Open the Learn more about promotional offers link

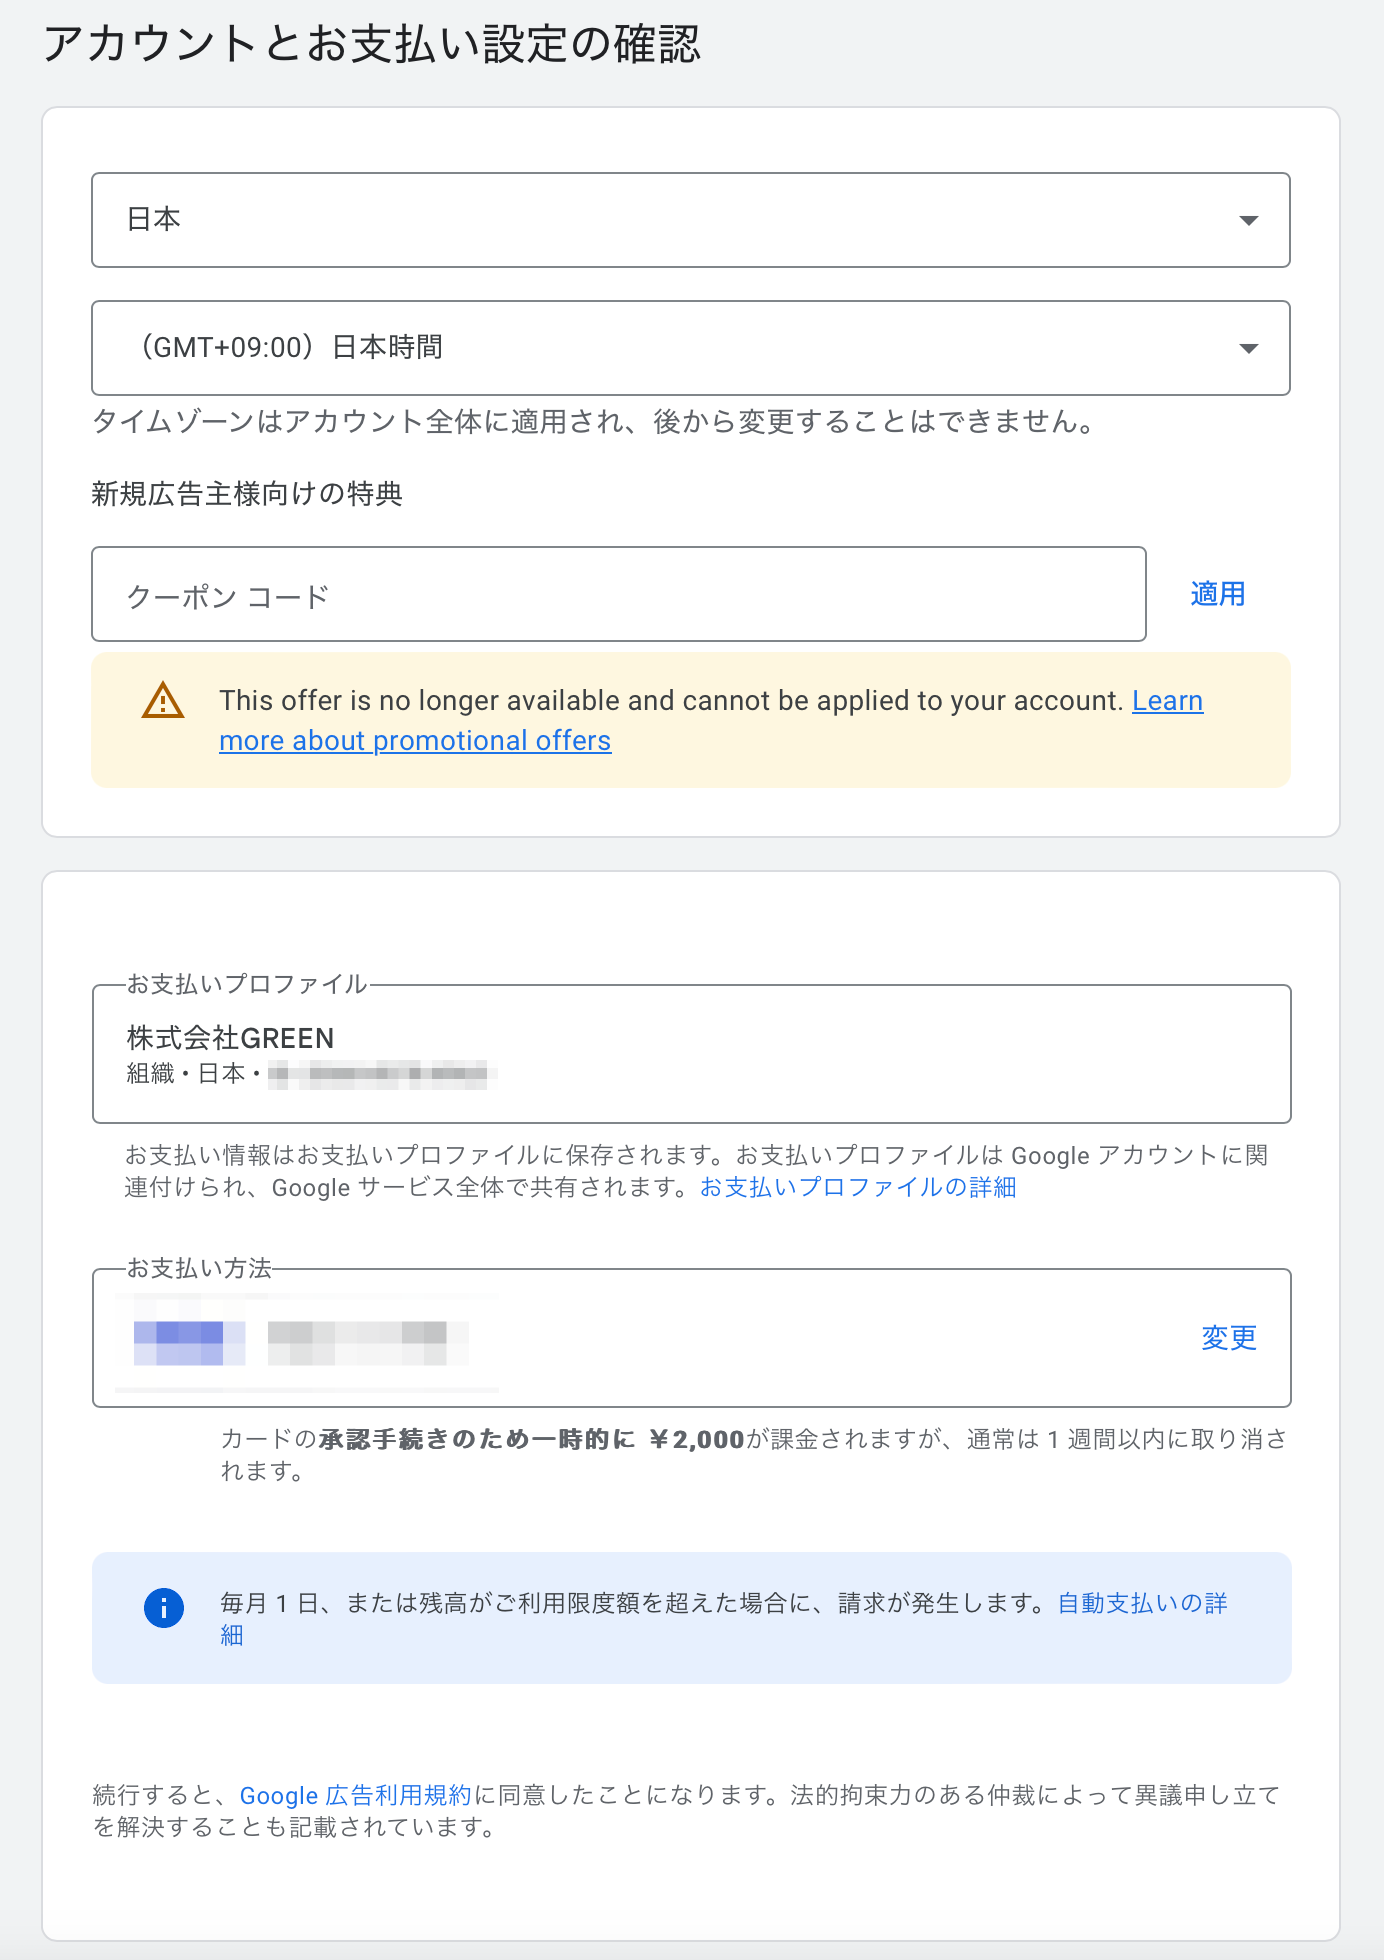(415, 741)
